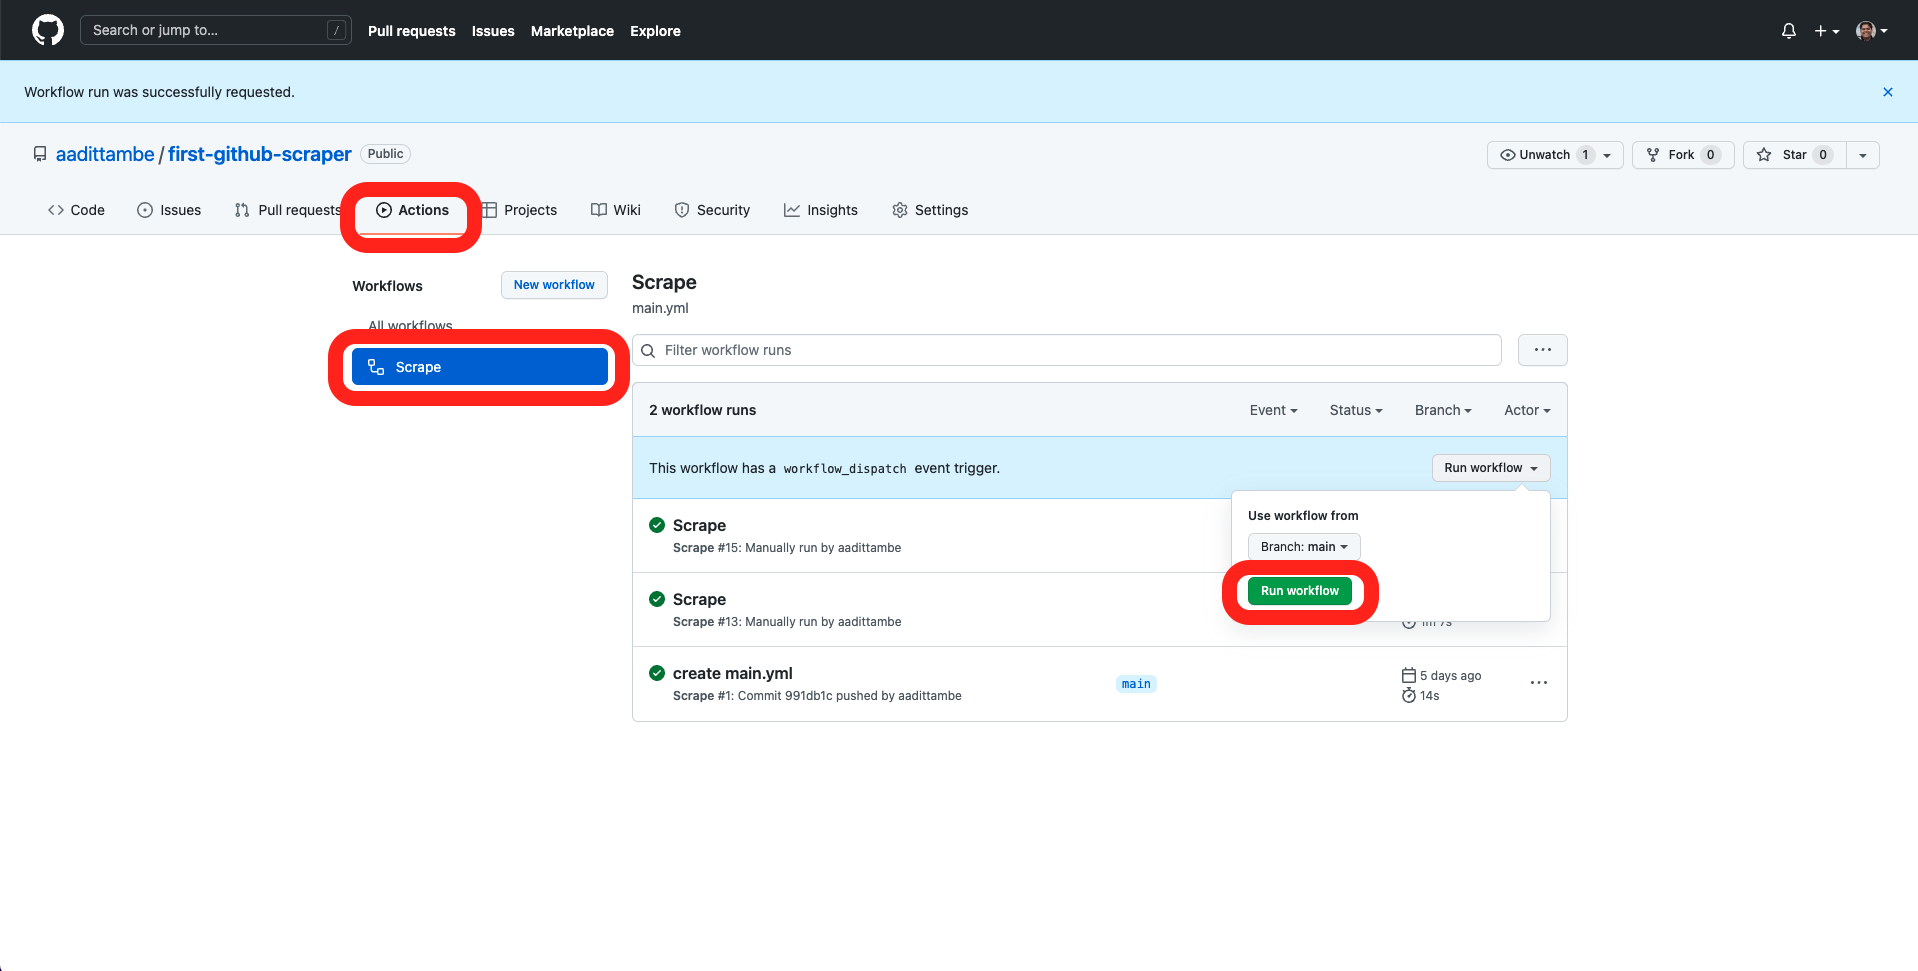The width and height of the screenshot is (1918, 971).
Task: Open aadittambe user profile link
Action: (x=105, y=154)
